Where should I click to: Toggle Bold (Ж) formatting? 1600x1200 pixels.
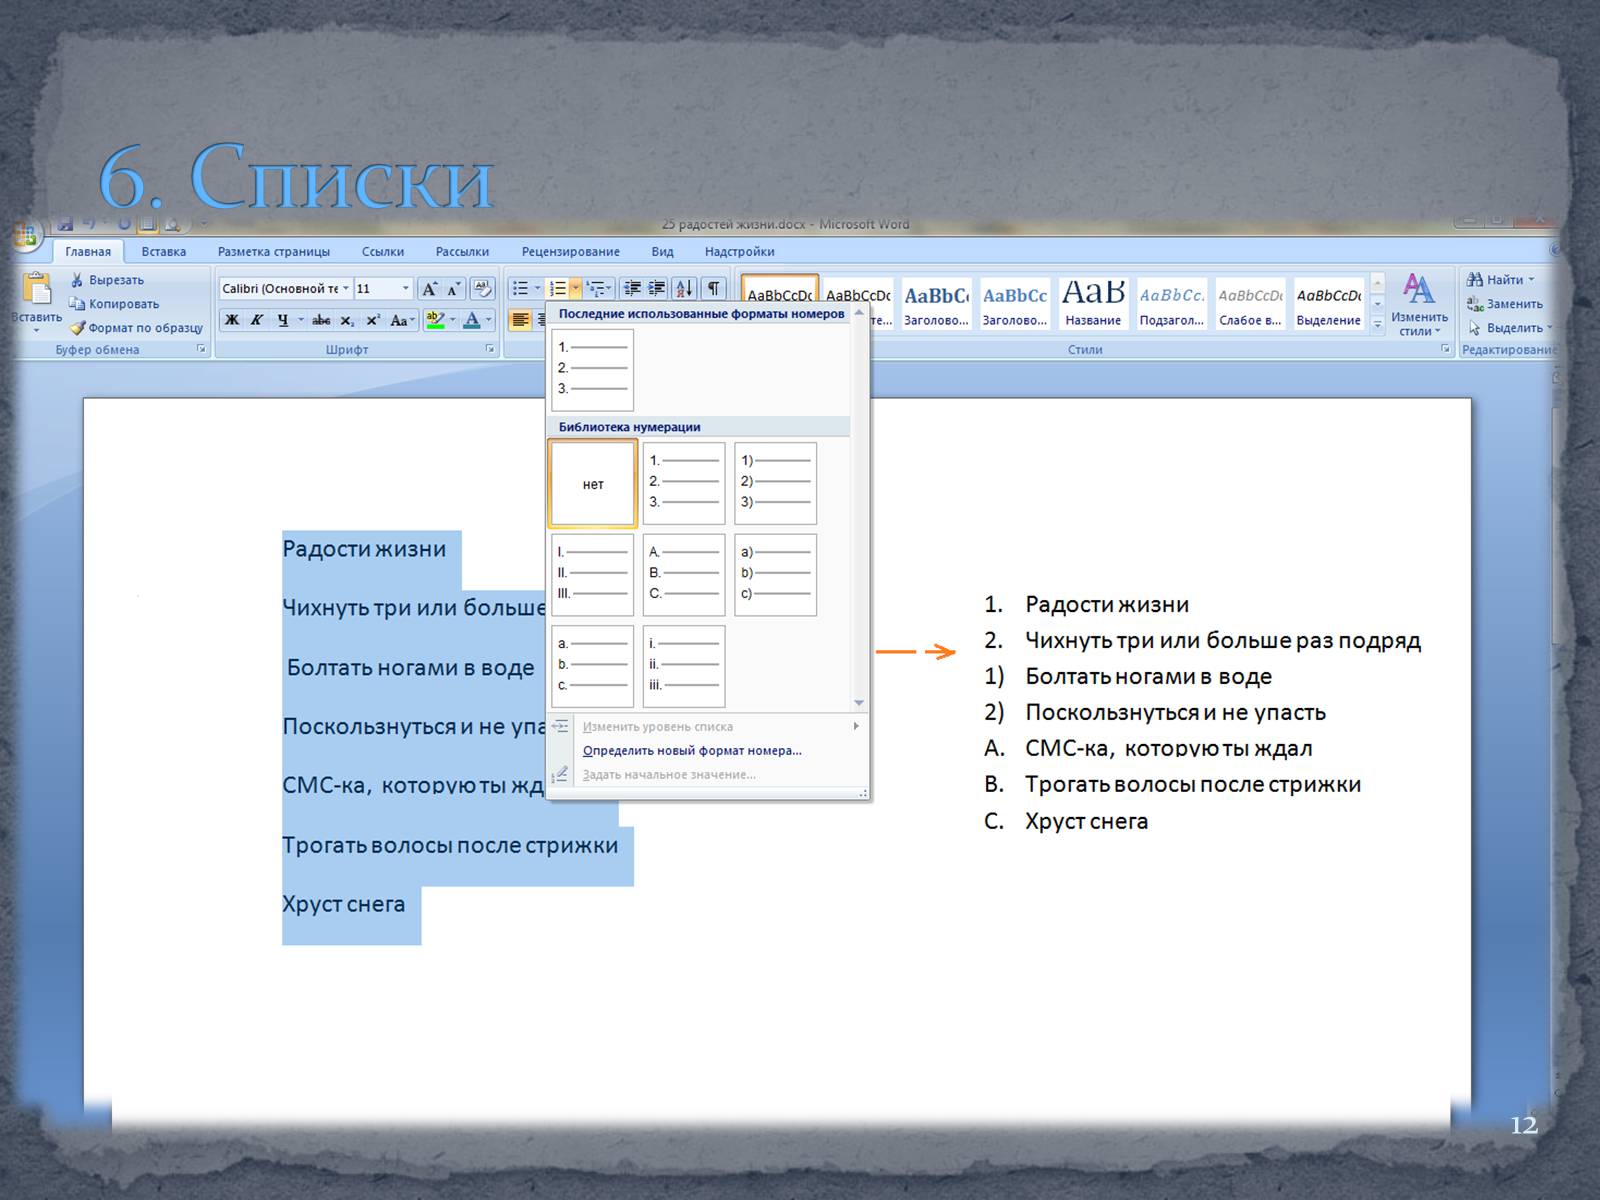[x=232, y=320]
